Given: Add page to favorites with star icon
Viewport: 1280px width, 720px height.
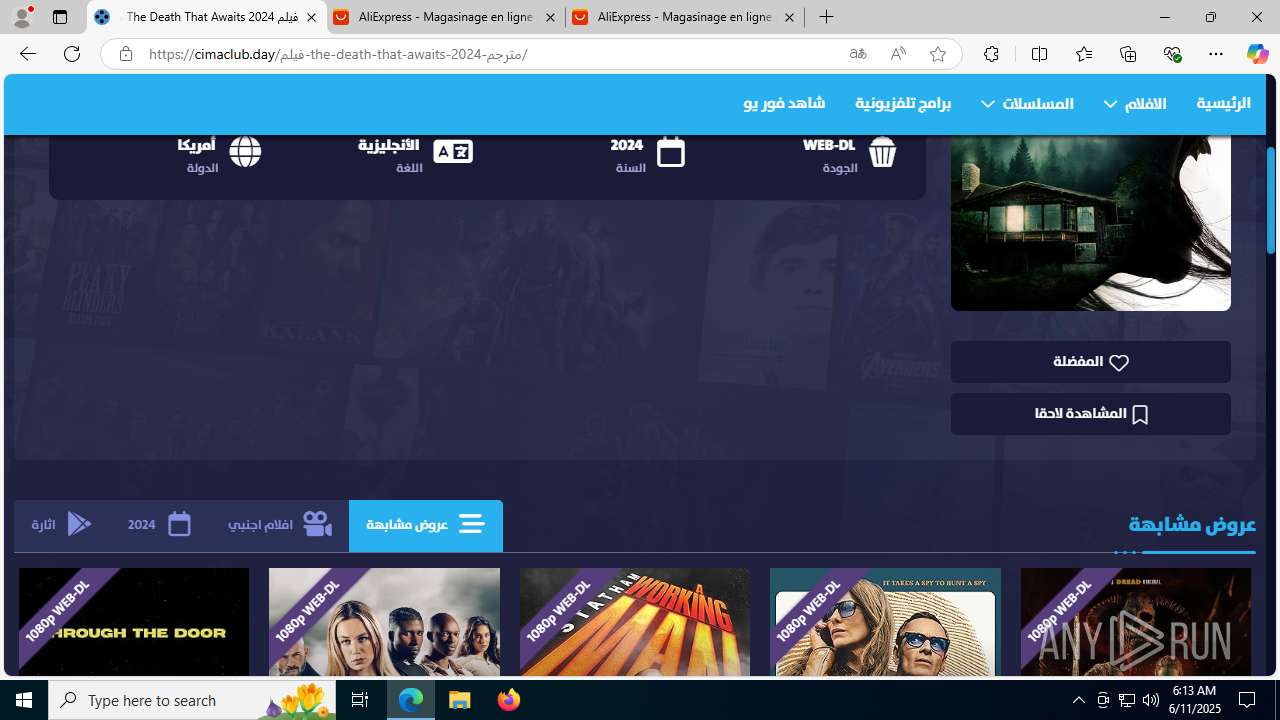Looking at the screenshot, I should pos(938,54).
